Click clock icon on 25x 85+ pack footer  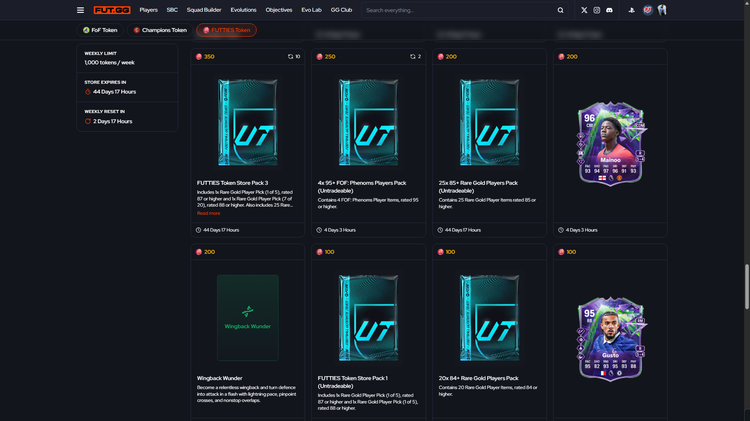pos(440,230)
